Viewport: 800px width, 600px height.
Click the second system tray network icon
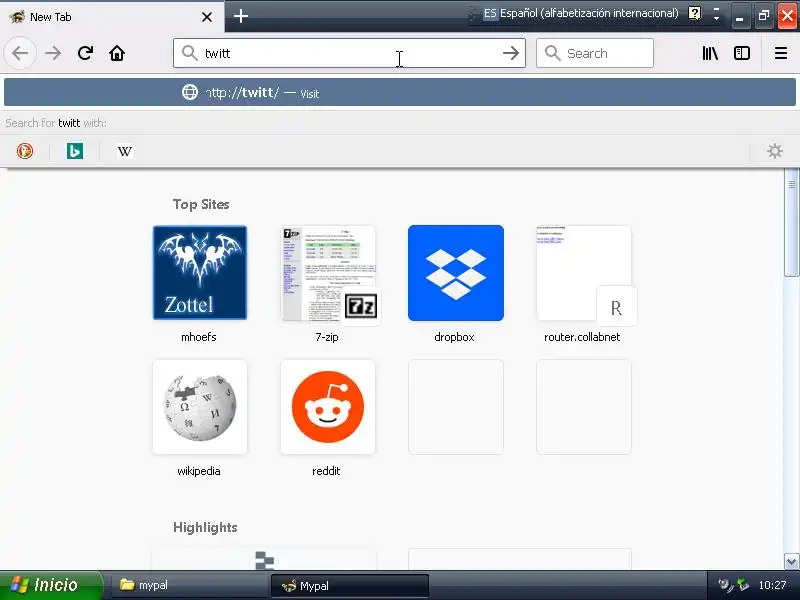pyautogui.click(x=743, y=585)
